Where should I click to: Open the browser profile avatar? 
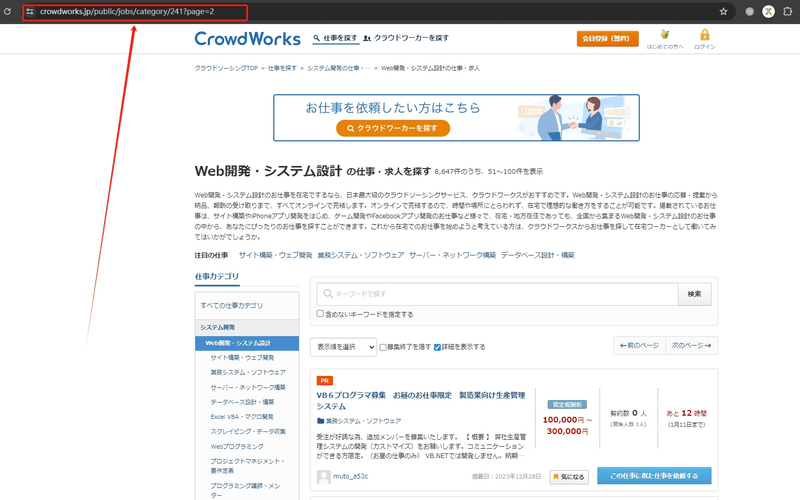coord(768,11)
